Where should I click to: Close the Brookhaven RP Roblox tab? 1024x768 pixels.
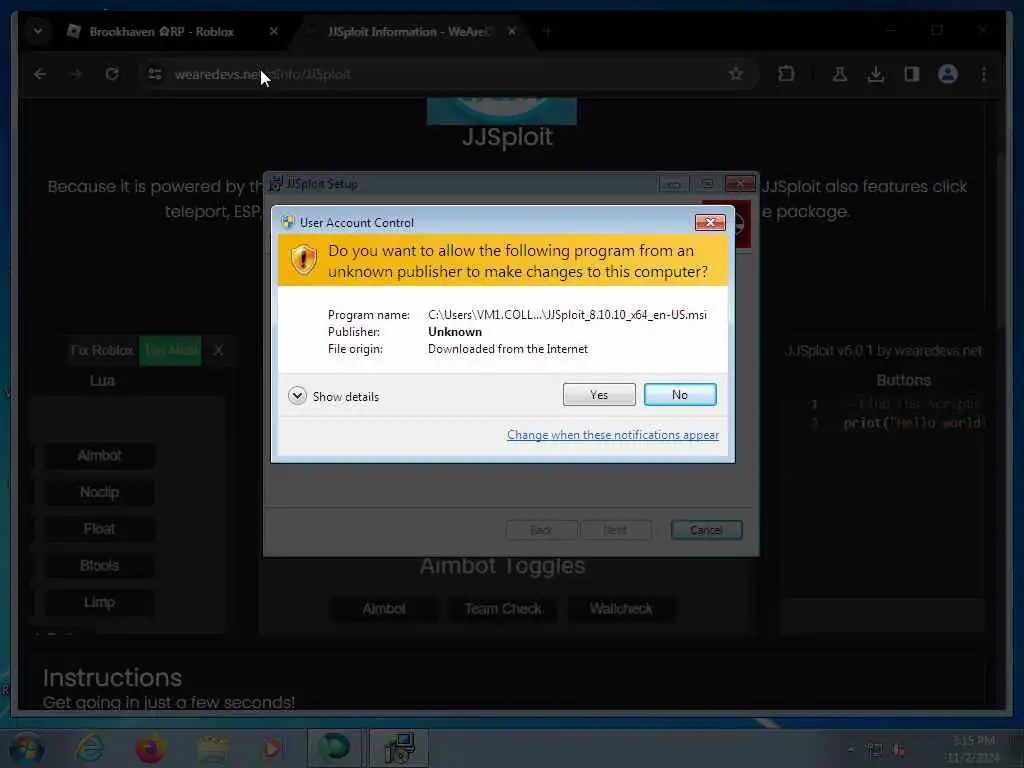click(274, 31)
